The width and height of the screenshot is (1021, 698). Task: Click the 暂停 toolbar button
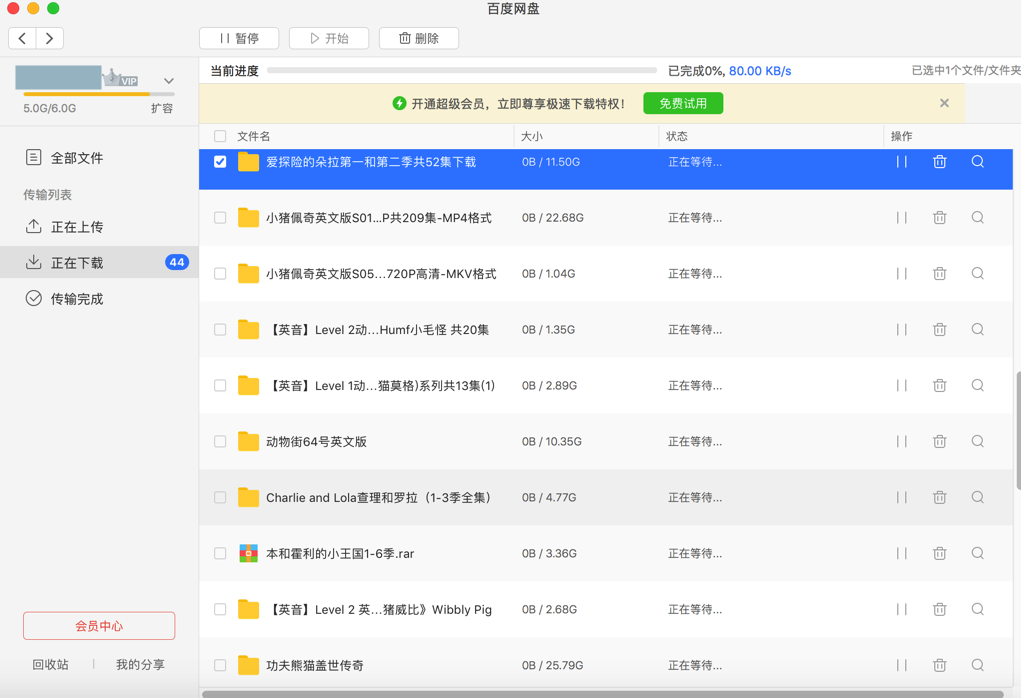(x=239, y=38)
